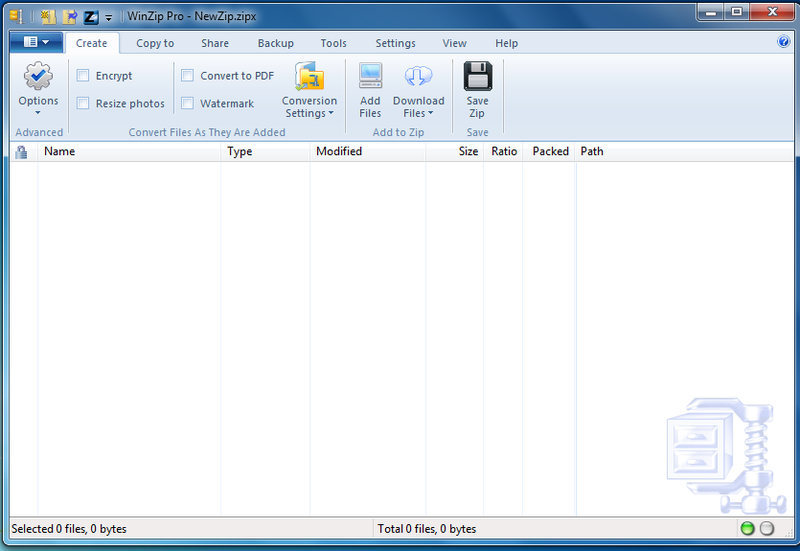This screenshot has height=551, width=800.
Task: Enable the Resize photos checkbox
Action: [x=83, y=103]
